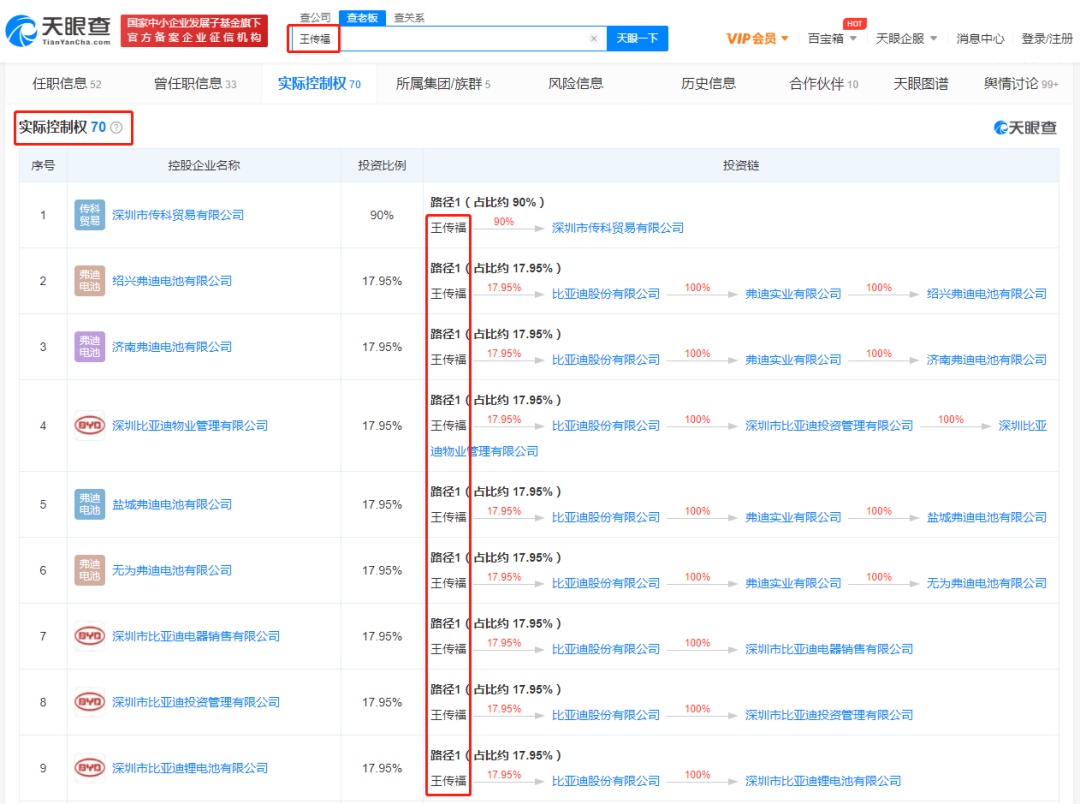Open the 曾任职信息 33 tab
This screenshot has width=1080, height=804.
pos(195,84)
